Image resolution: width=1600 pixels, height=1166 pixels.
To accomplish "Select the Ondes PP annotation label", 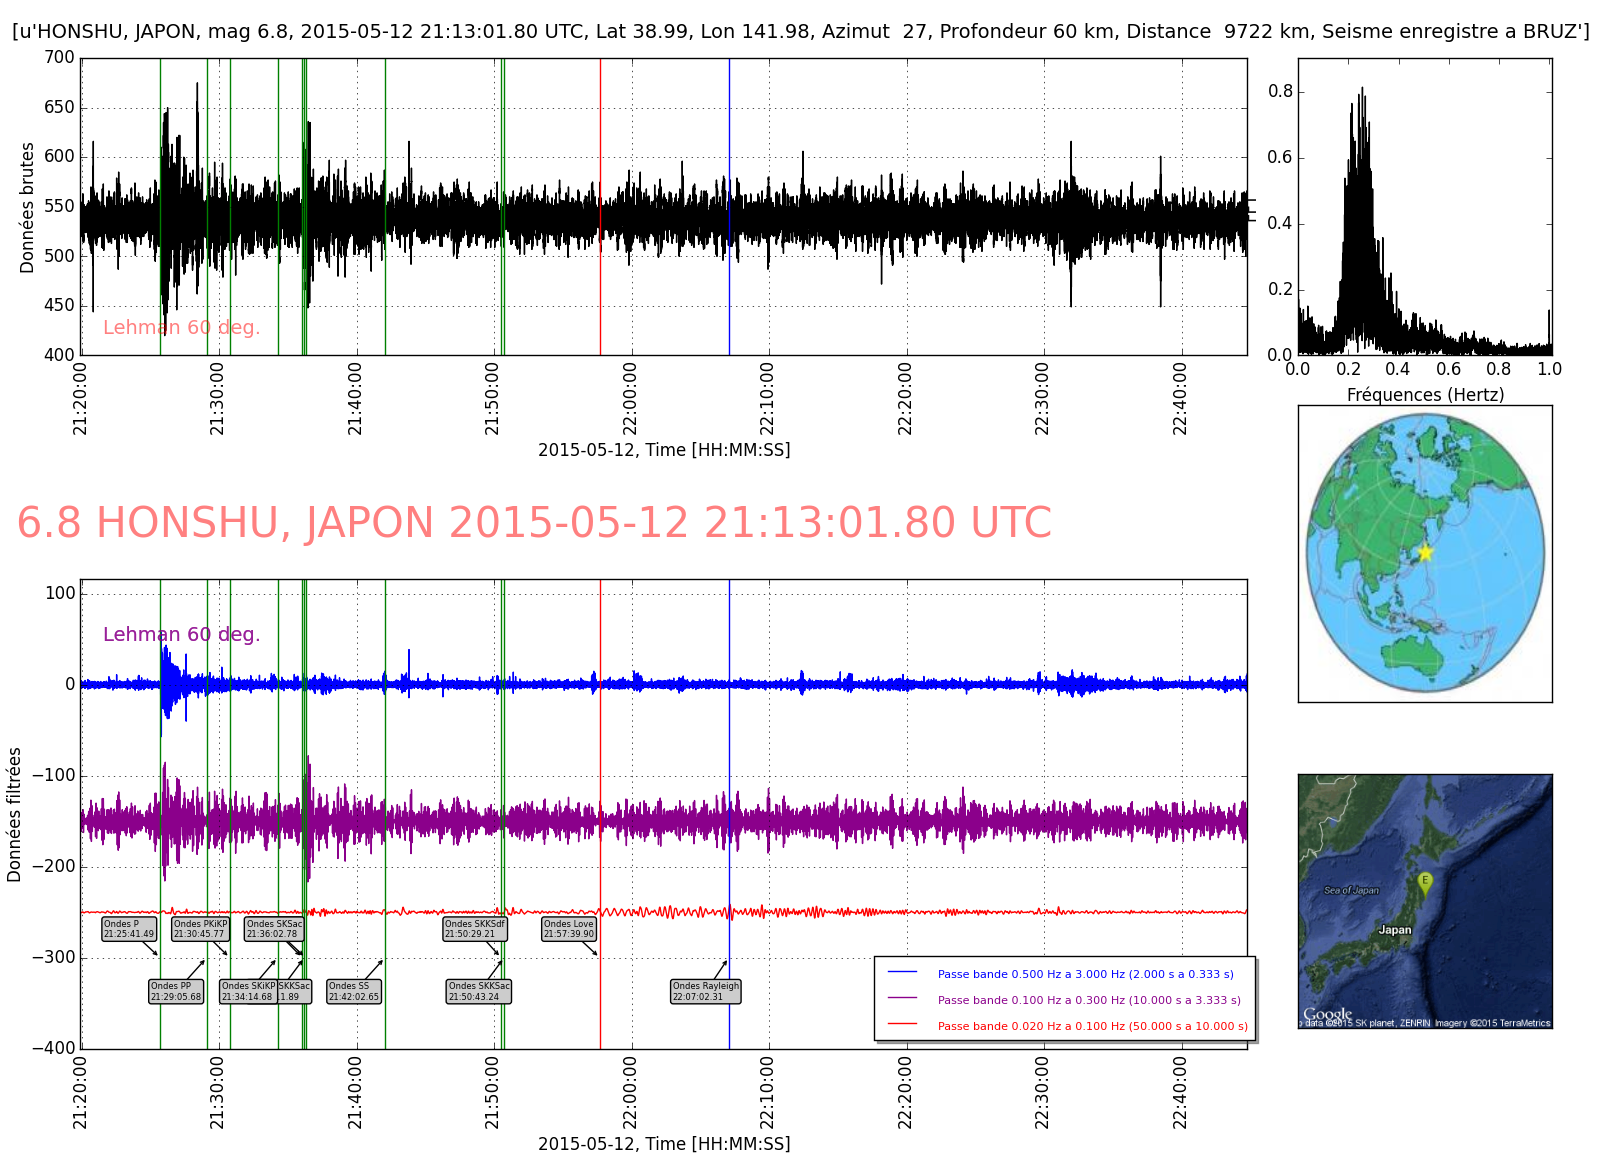I will point(176,991).
